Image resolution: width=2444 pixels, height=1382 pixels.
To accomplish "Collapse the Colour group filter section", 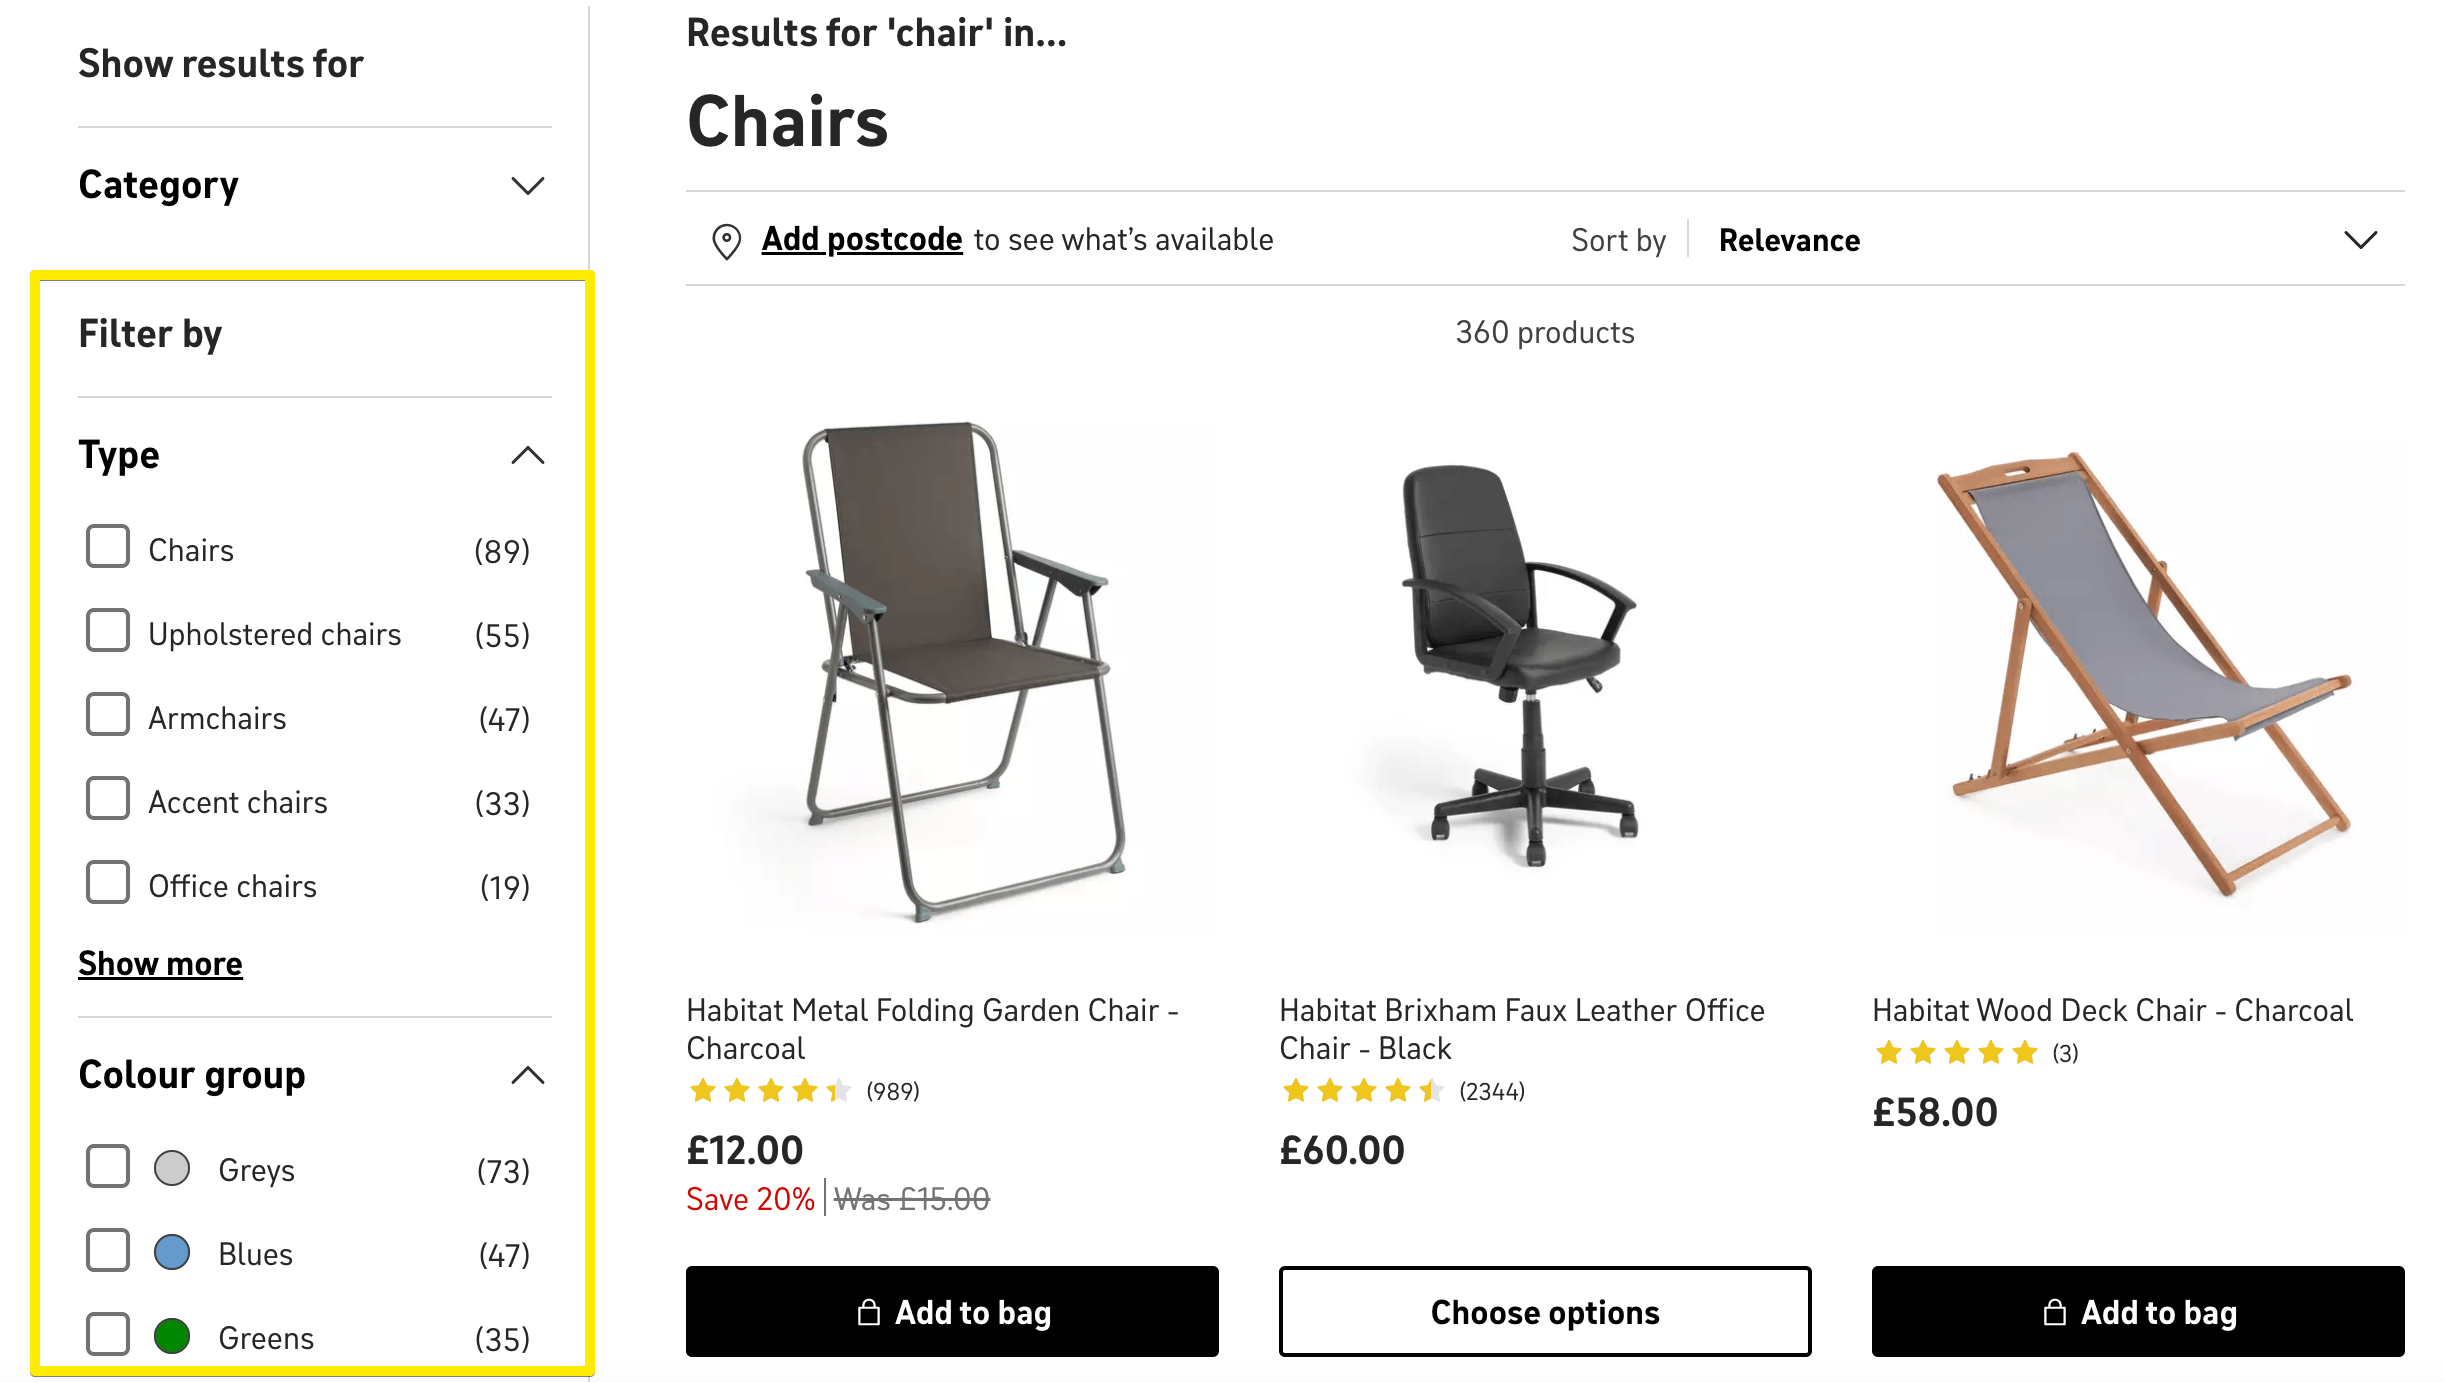I will point(527,1076).
